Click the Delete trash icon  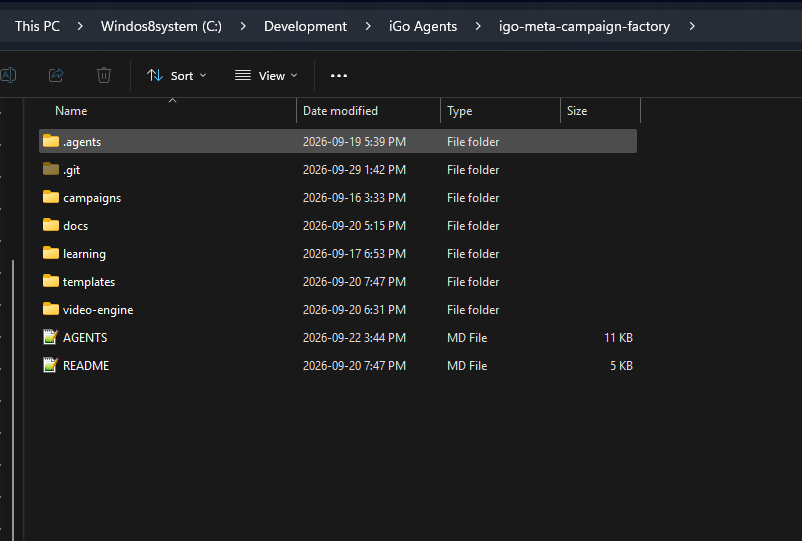(104, 75)
